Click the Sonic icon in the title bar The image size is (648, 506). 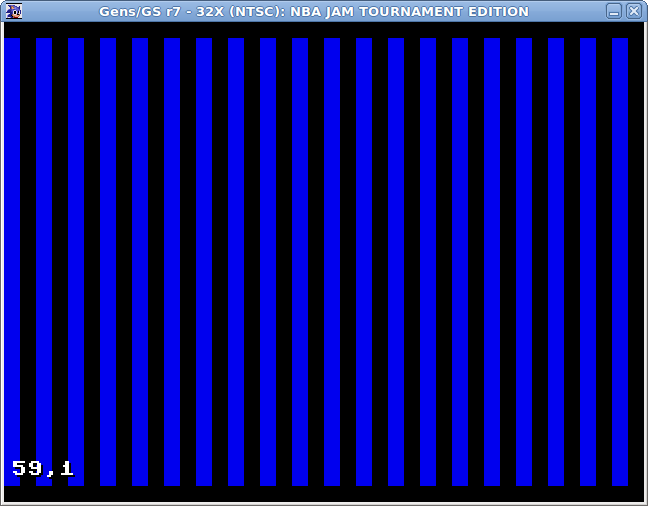tap(12, 12)
